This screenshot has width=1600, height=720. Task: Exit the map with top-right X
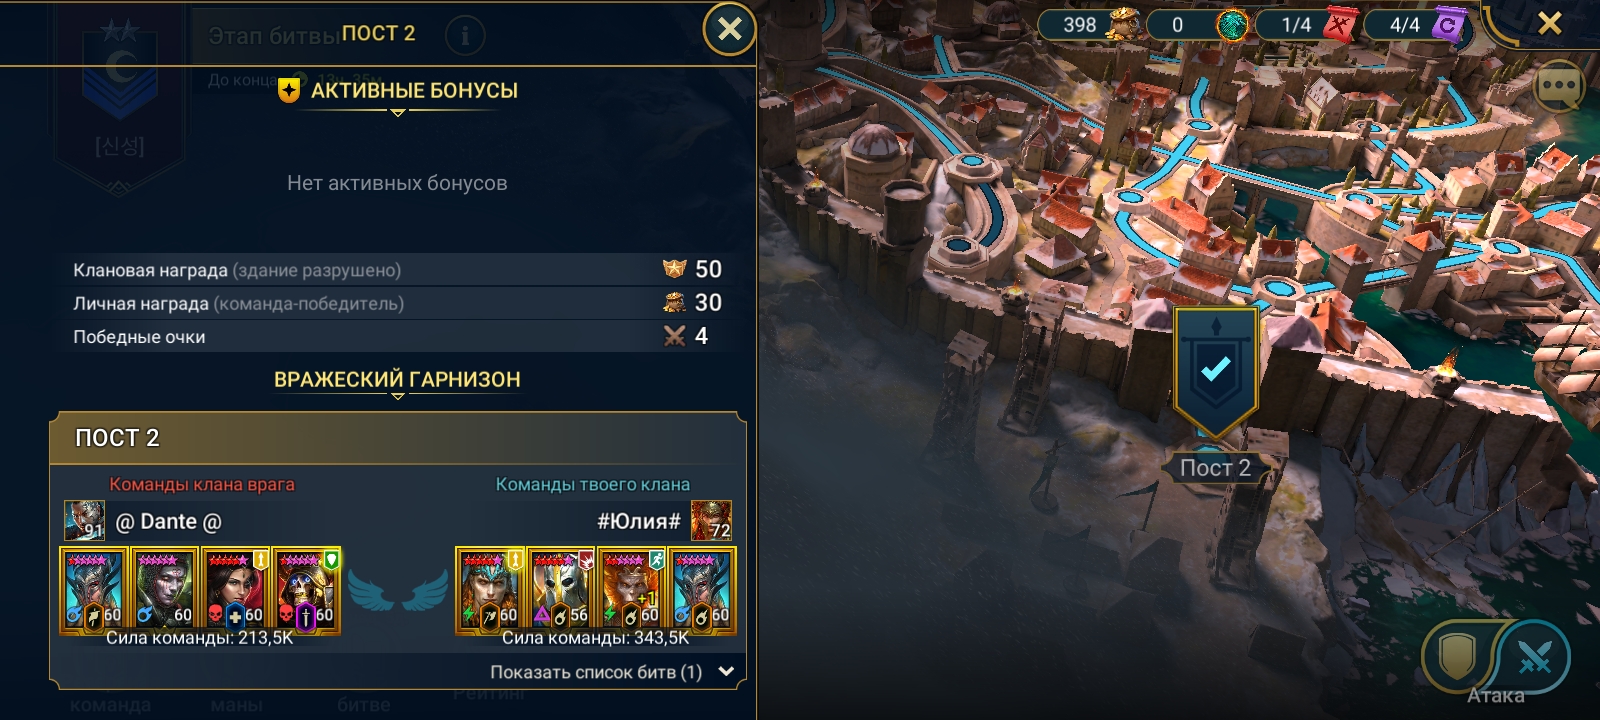1550,23
